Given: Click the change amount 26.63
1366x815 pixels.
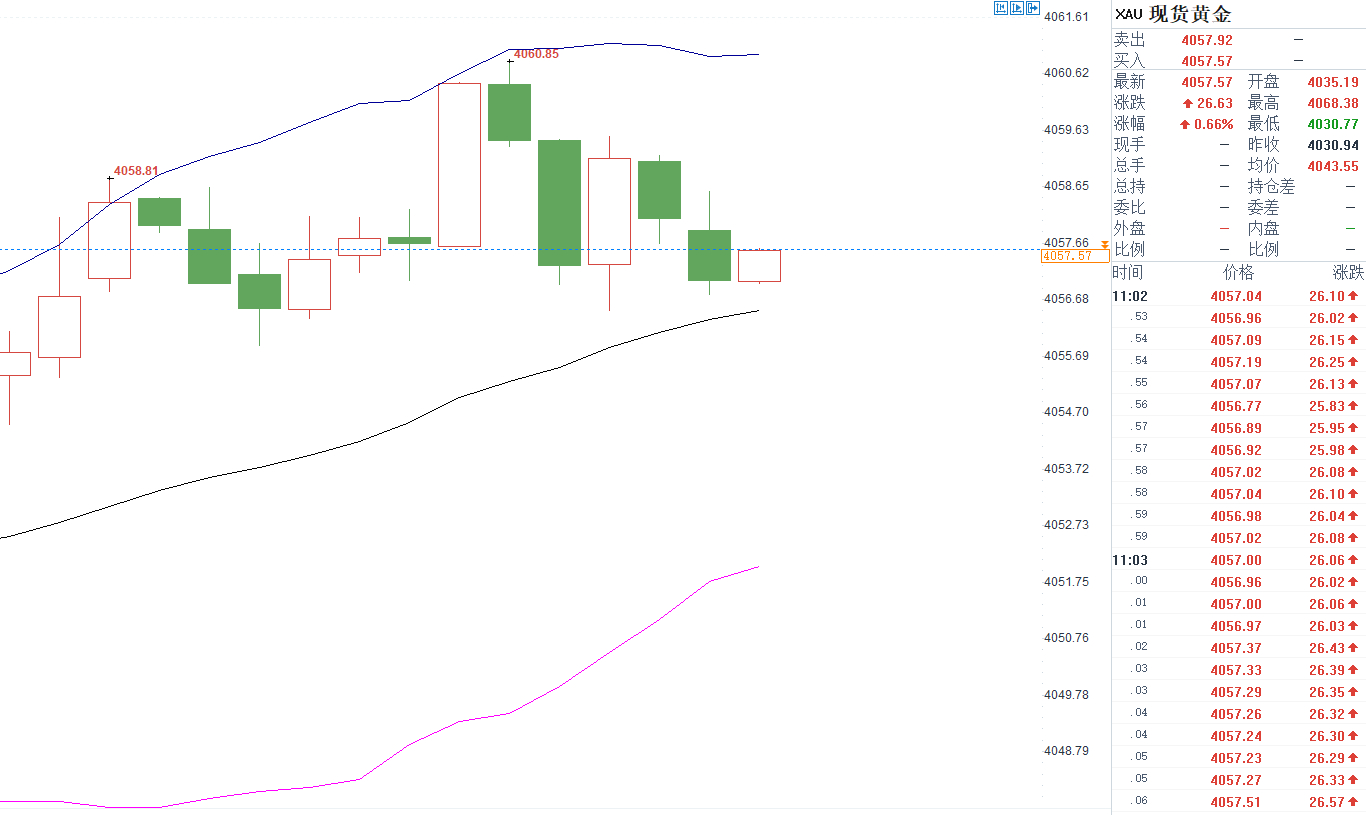Looking at the screenshot, I should pyautogui.click(x=1214, y=103).
